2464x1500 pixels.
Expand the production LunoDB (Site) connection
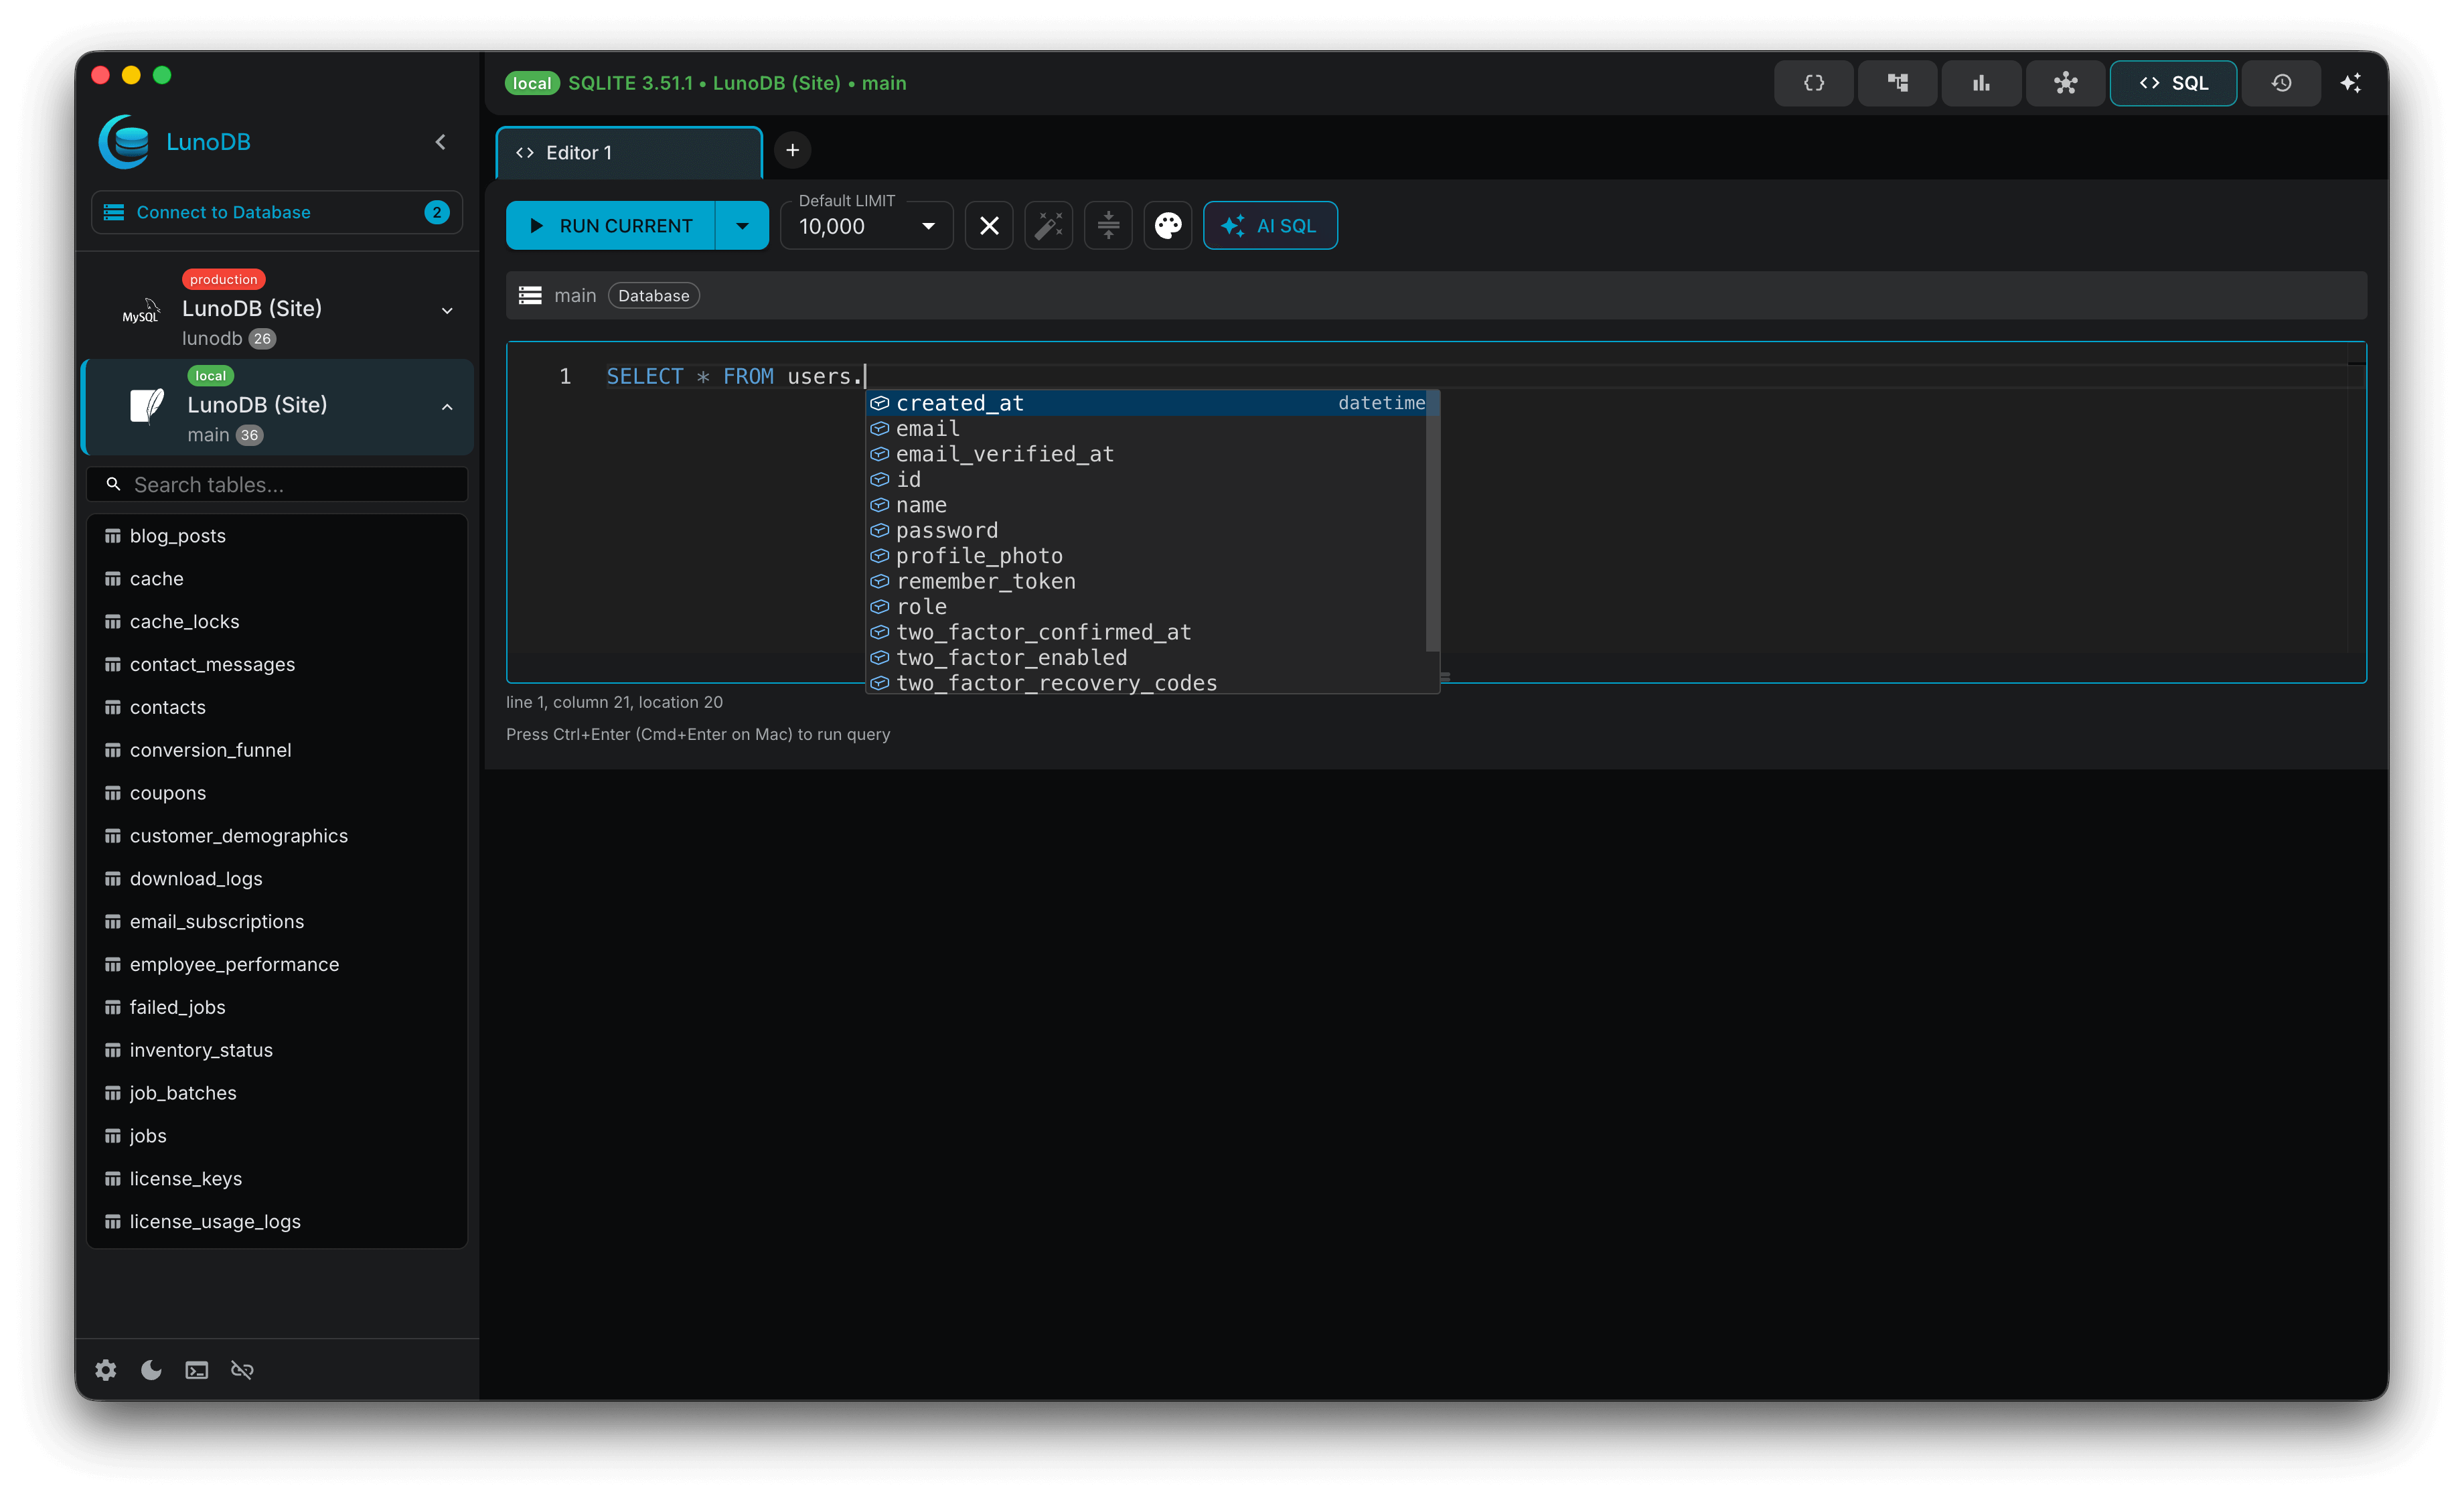tap(447, 311)
